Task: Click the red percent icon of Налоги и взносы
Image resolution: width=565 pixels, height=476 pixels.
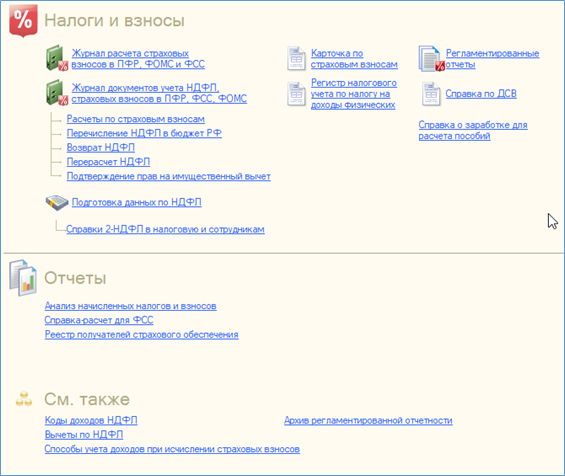Action: click(x=23, y=21)
